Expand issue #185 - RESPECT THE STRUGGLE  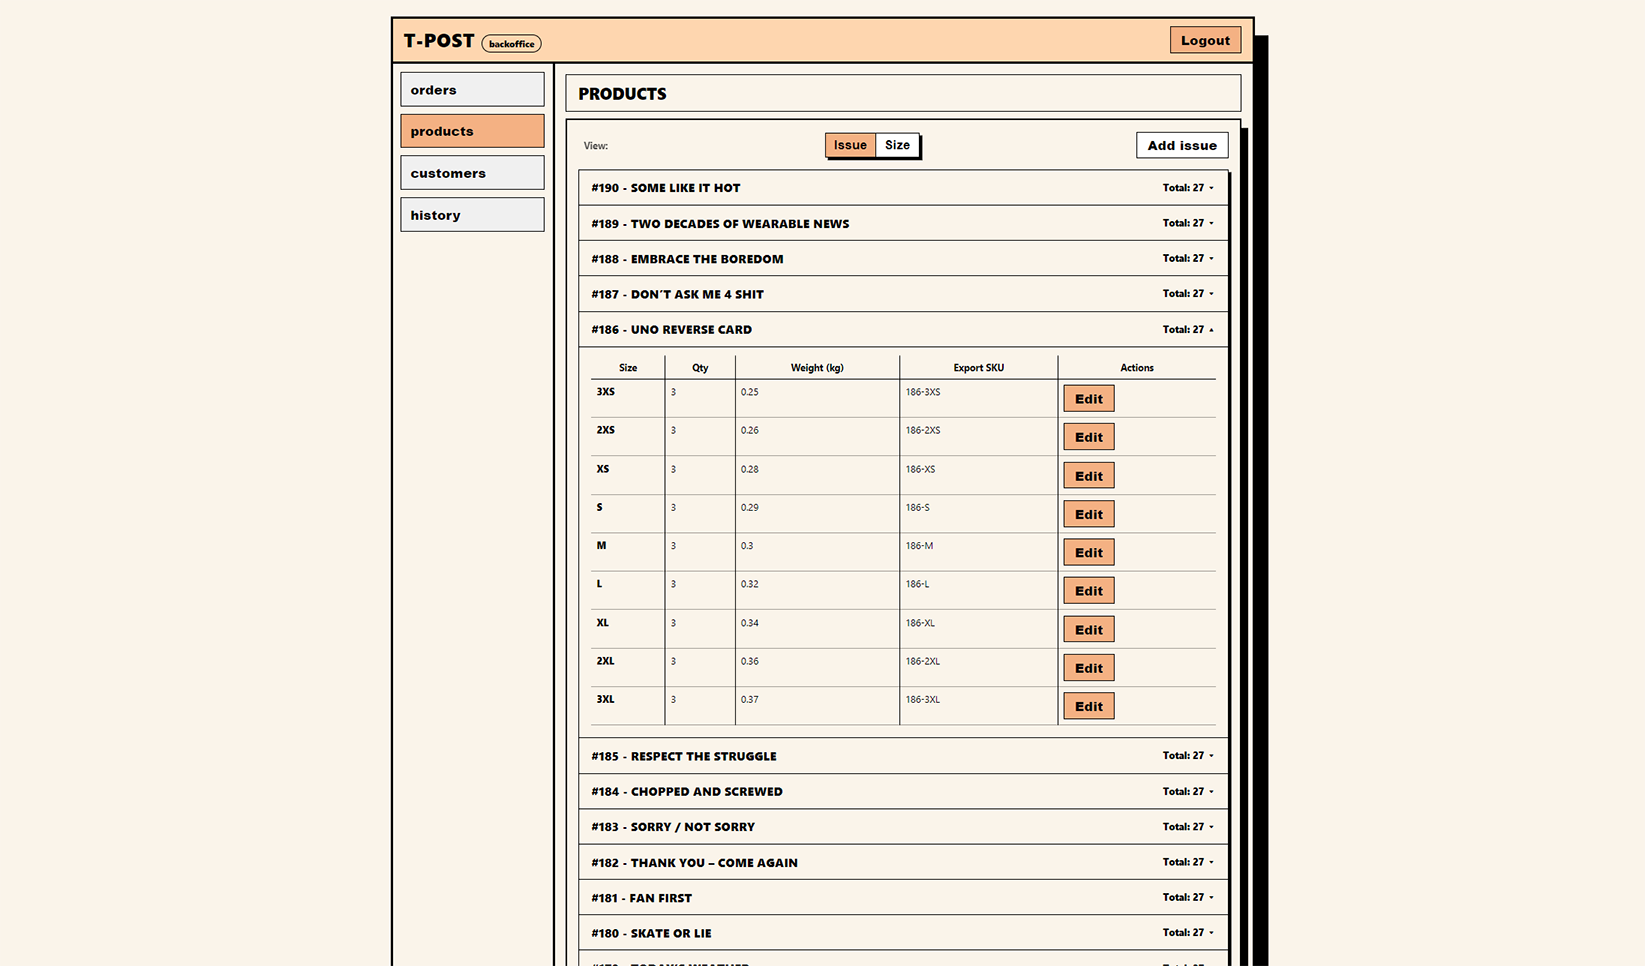point(903,756)
